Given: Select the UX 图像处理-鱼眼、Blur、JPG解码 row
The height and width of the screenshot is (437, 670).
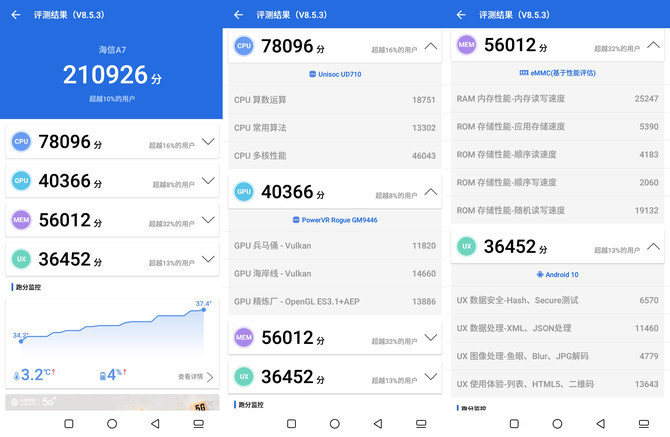Looking at the screenshot, I should click(x=557, y=356).
